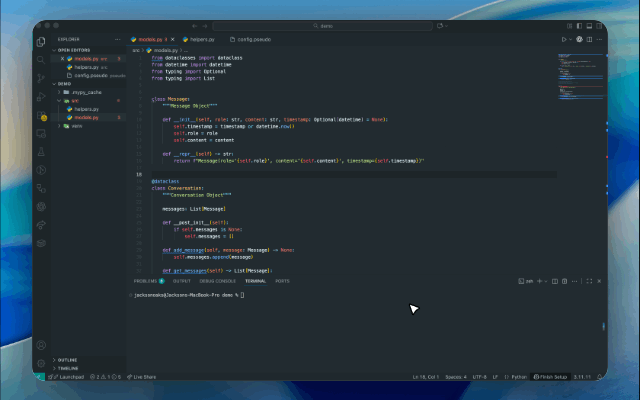Switch to the Ports panel tab

(282, 281)
